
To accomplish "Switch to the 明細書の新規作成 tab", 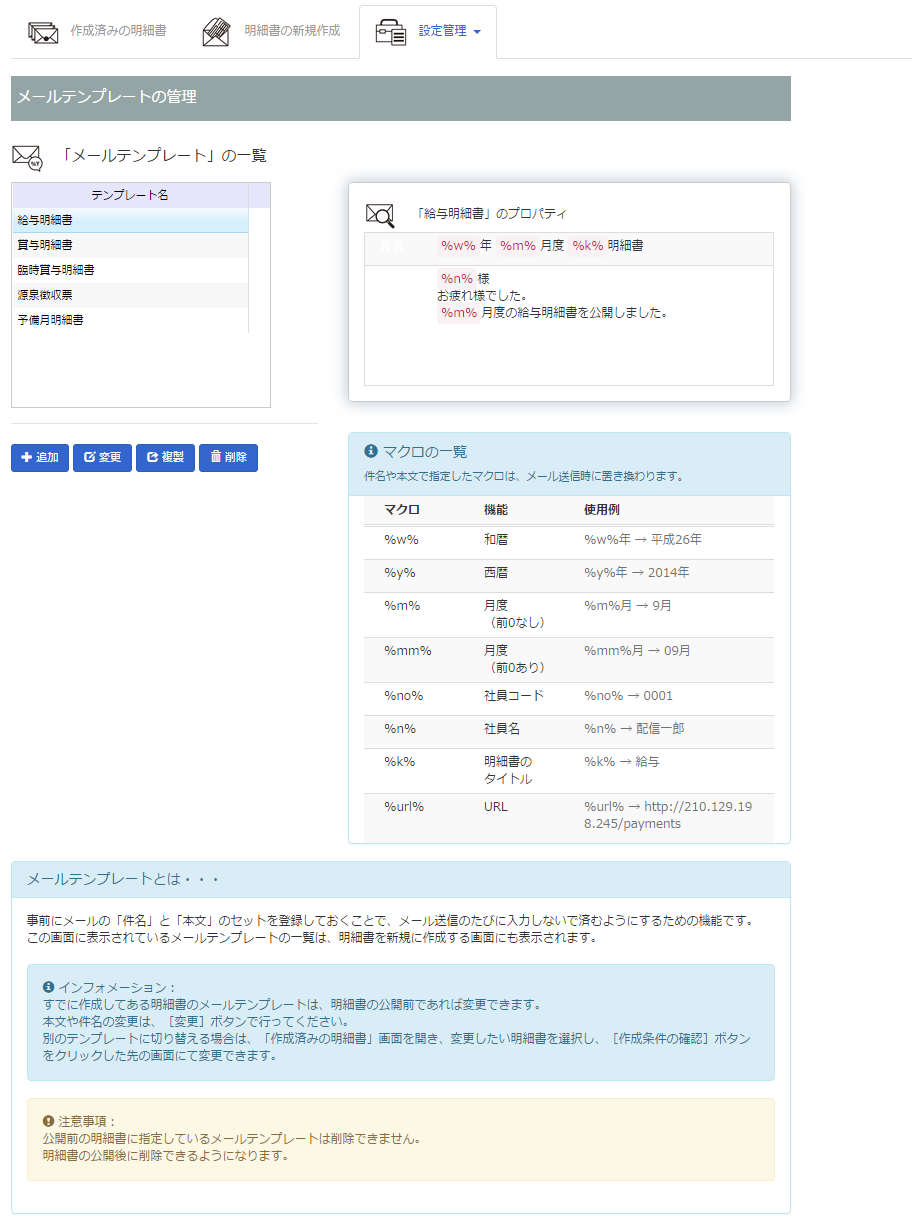I will click(292, 31).
